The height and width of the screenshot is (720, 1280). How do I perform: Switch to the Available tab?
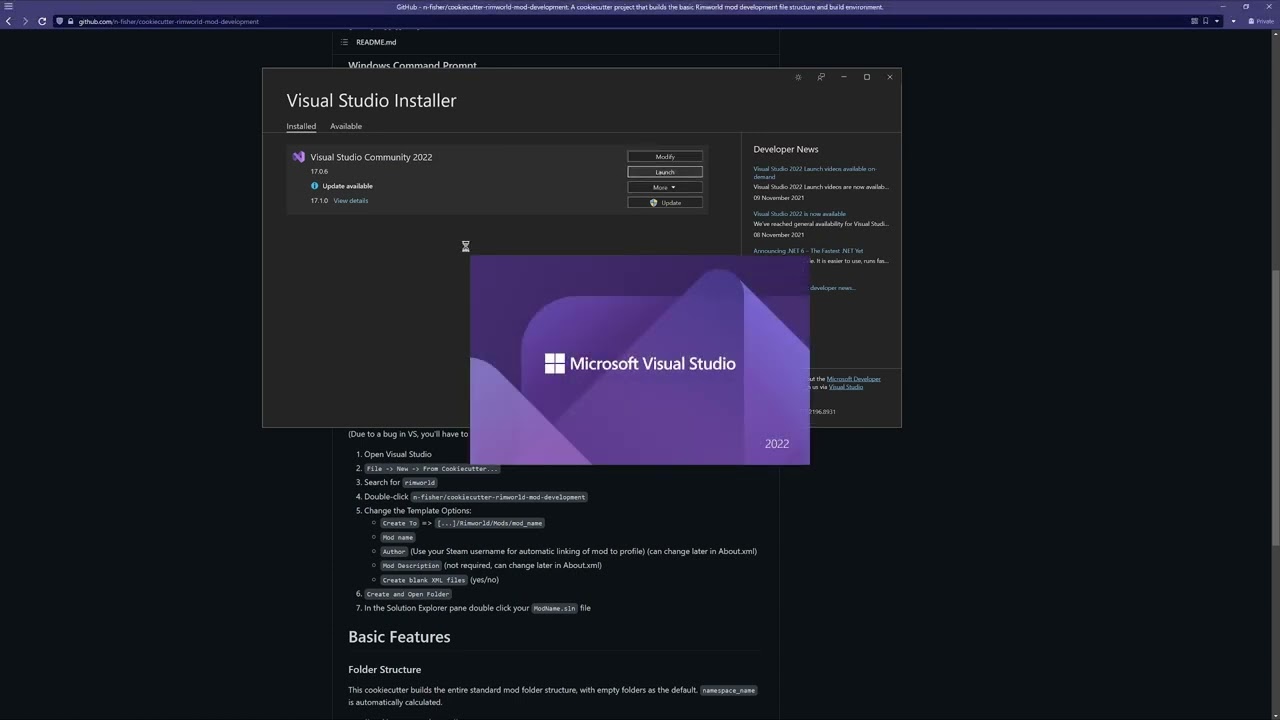point(346,126)
